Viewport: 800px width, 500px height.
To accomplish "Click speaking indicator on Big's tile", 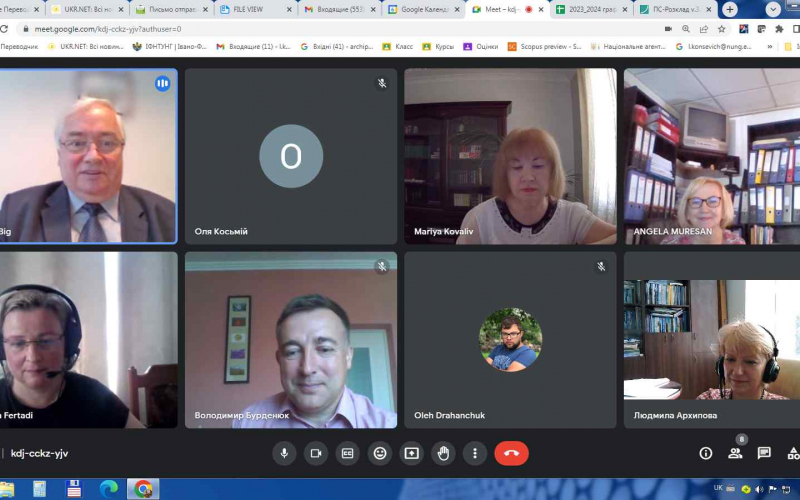I will [162, 83].
